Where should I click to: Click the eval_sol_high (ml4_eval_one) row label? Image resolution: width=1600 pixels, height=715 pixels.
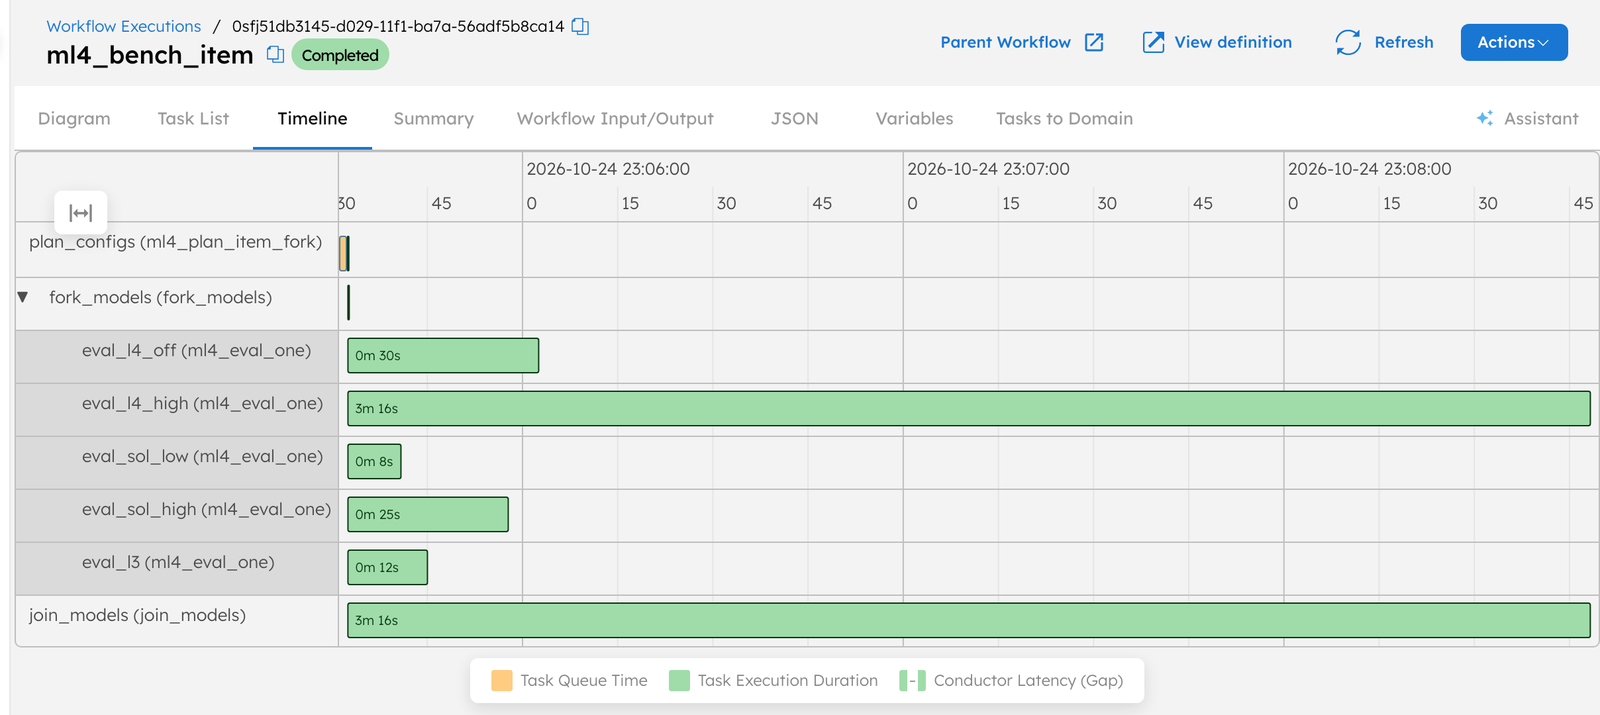tap(206, 510)
